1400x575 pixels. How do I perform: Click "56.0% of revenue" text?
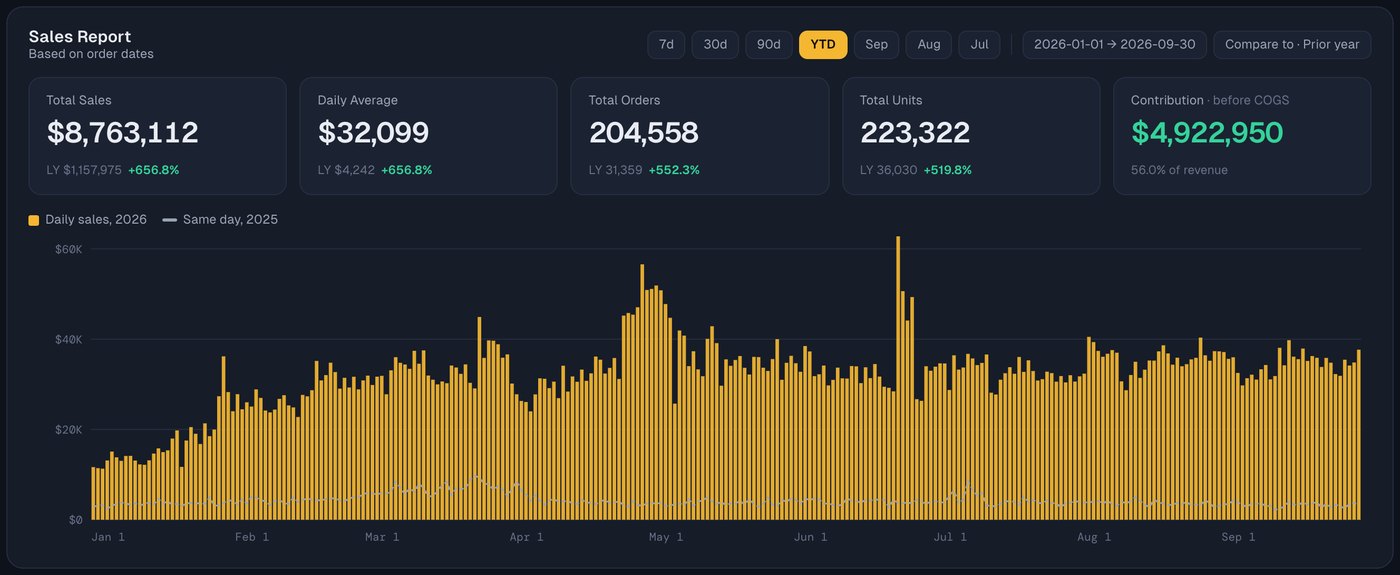[1179, 170]
